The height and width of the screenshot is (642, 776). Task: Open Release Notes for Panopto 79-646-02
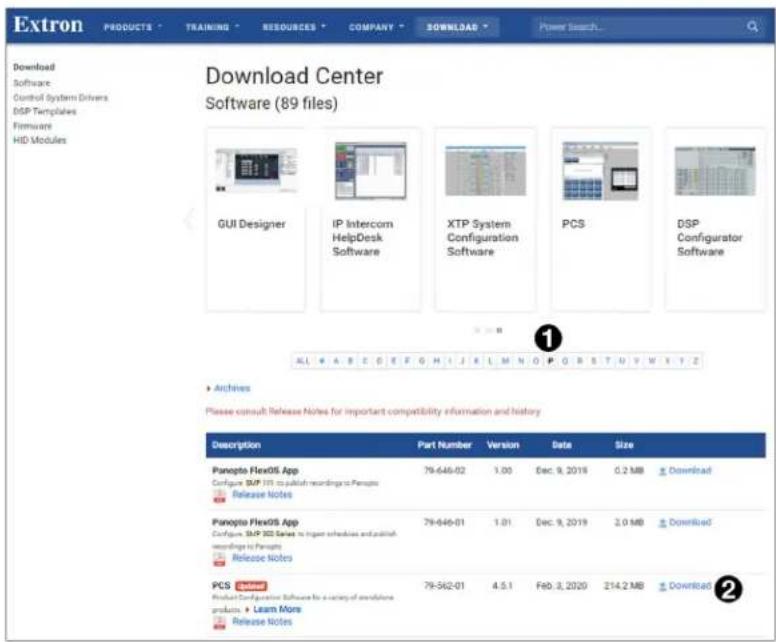(262, 494)
